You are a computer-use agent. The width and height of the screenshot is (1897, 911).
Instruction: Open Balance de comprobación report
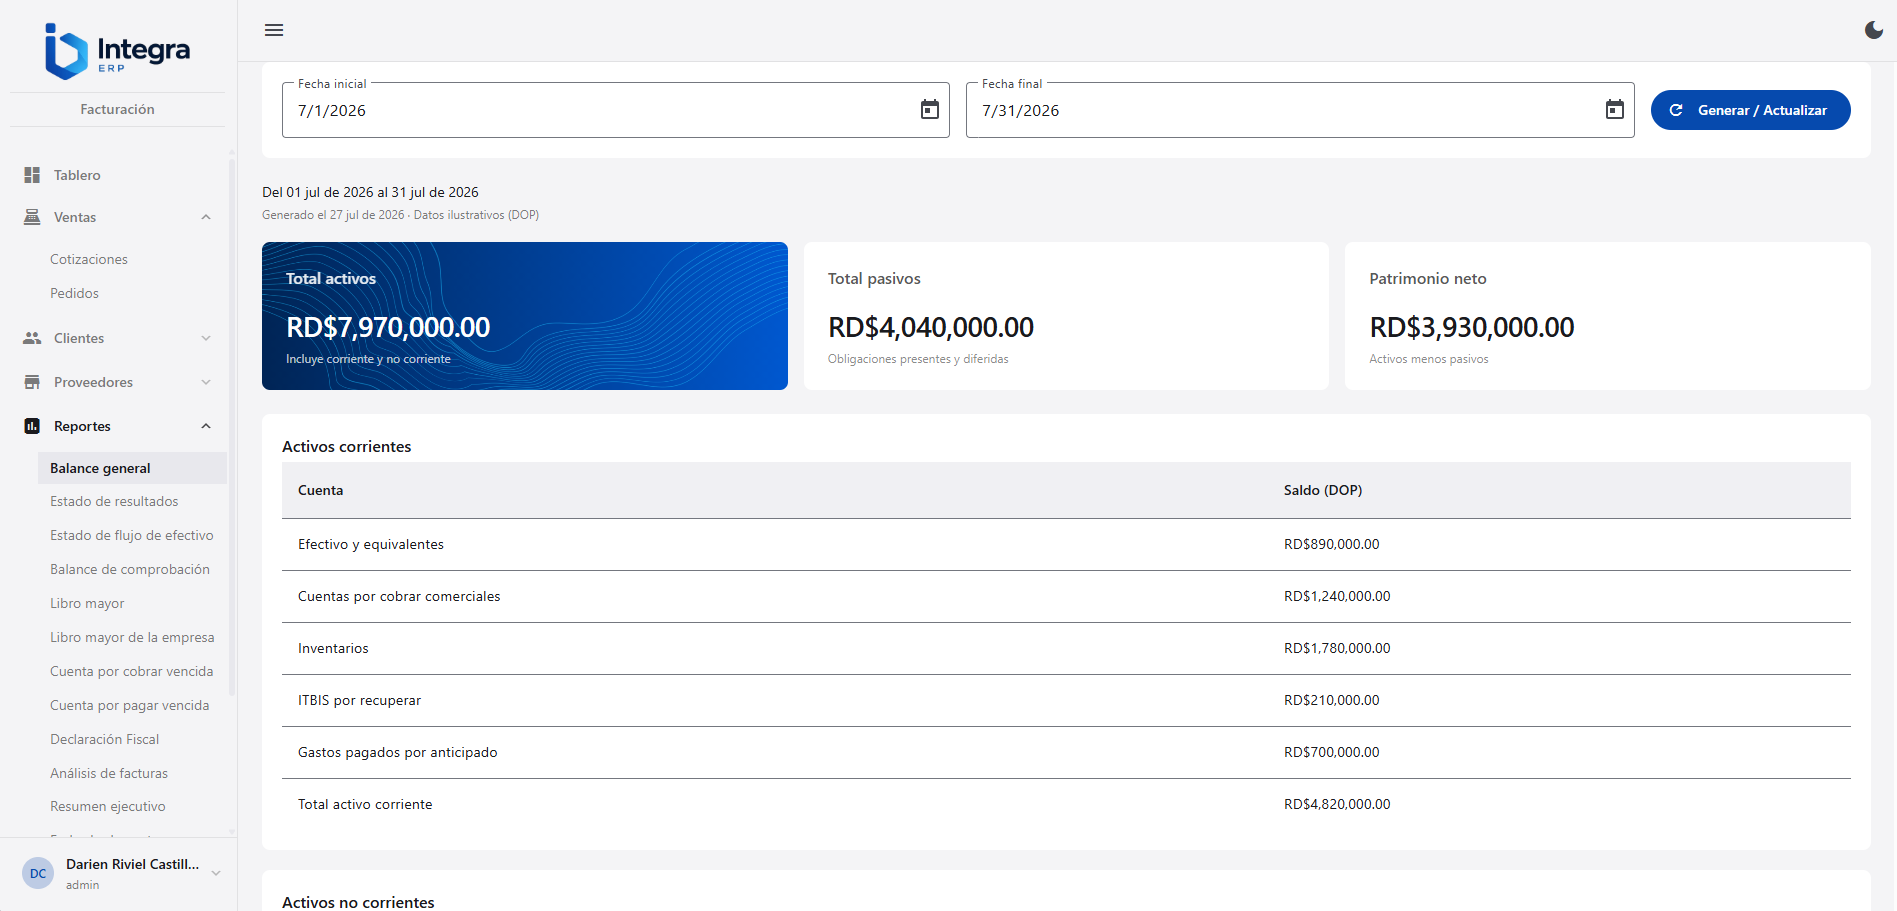click(x=132, y=569)
